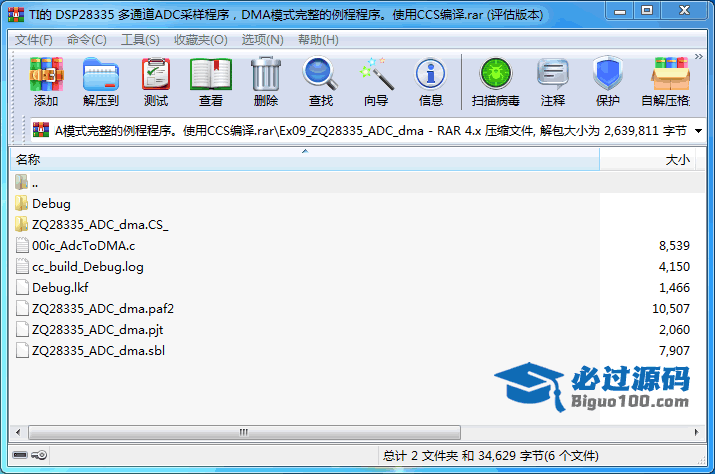Open the address bar path dropdown arrow

coord(698,131)
